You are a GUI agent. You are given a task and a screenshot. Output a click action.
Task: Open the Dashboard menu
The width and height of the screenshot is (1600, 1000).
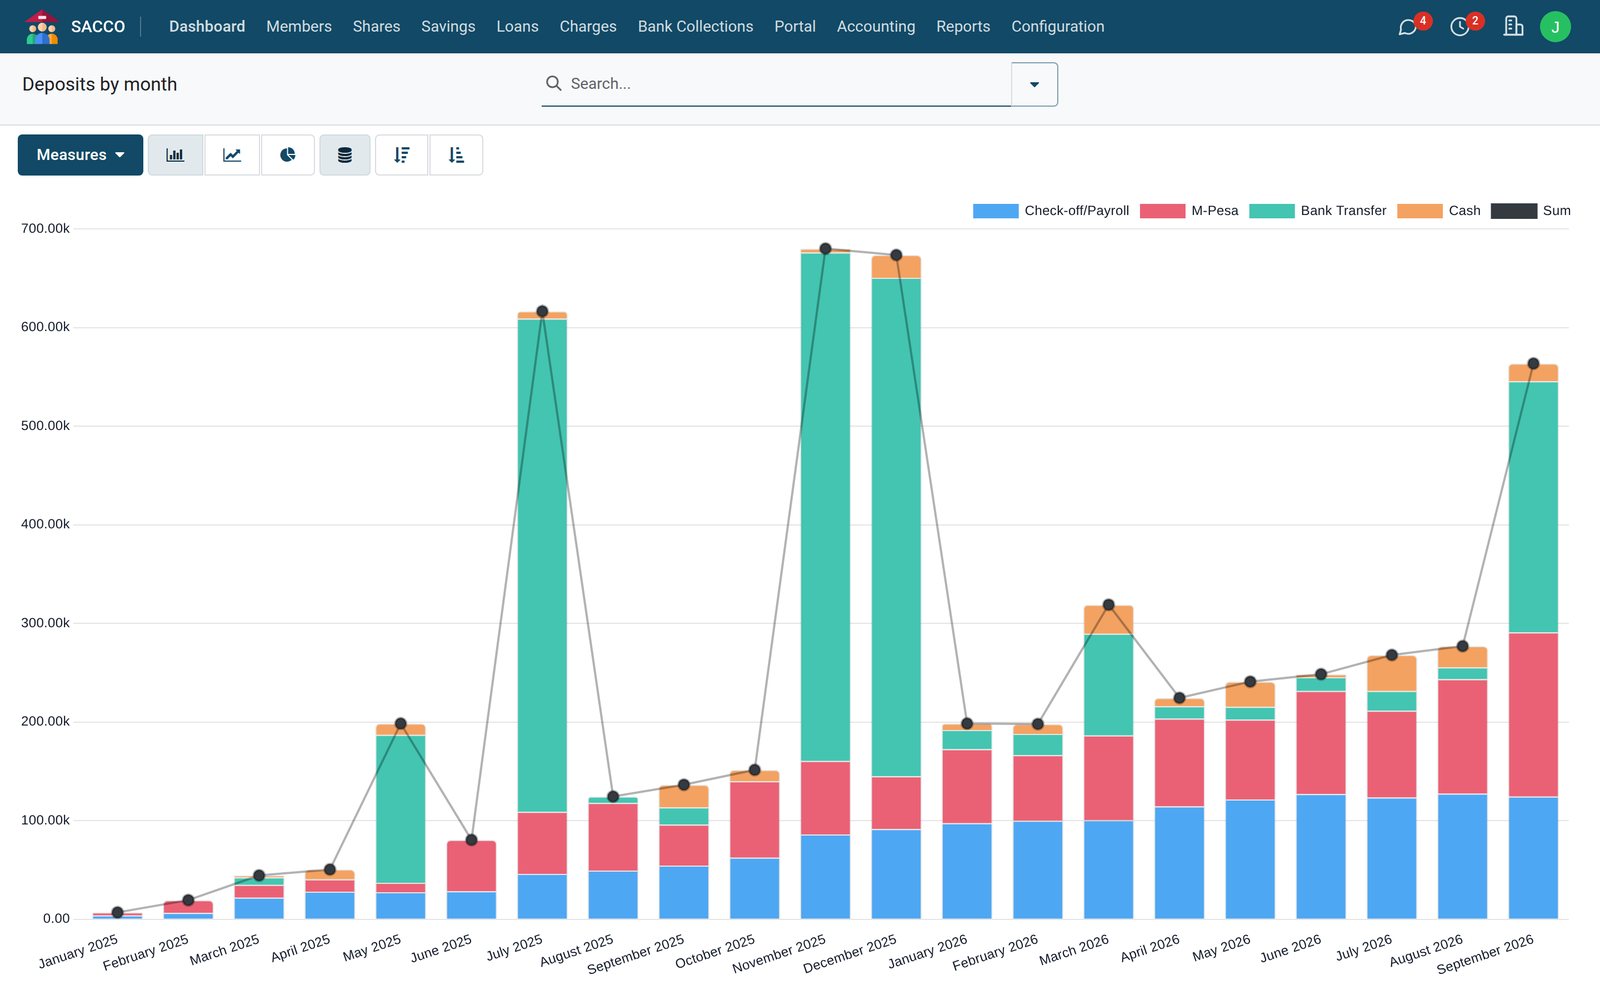(207, 27)
